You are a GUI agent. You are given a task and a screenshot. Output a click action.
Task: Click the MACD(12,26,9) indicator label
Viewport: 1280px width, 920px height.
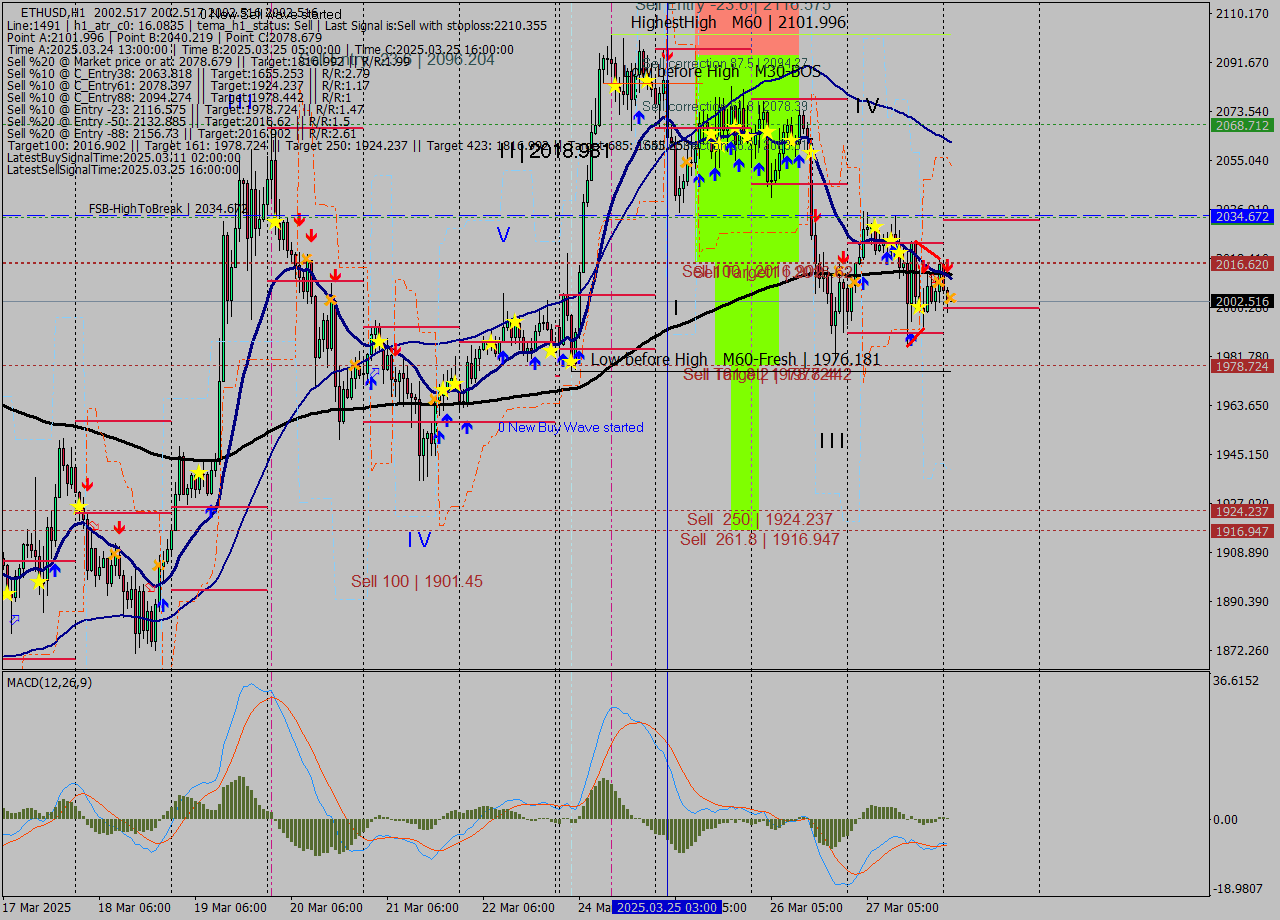[x=50, y=682]
